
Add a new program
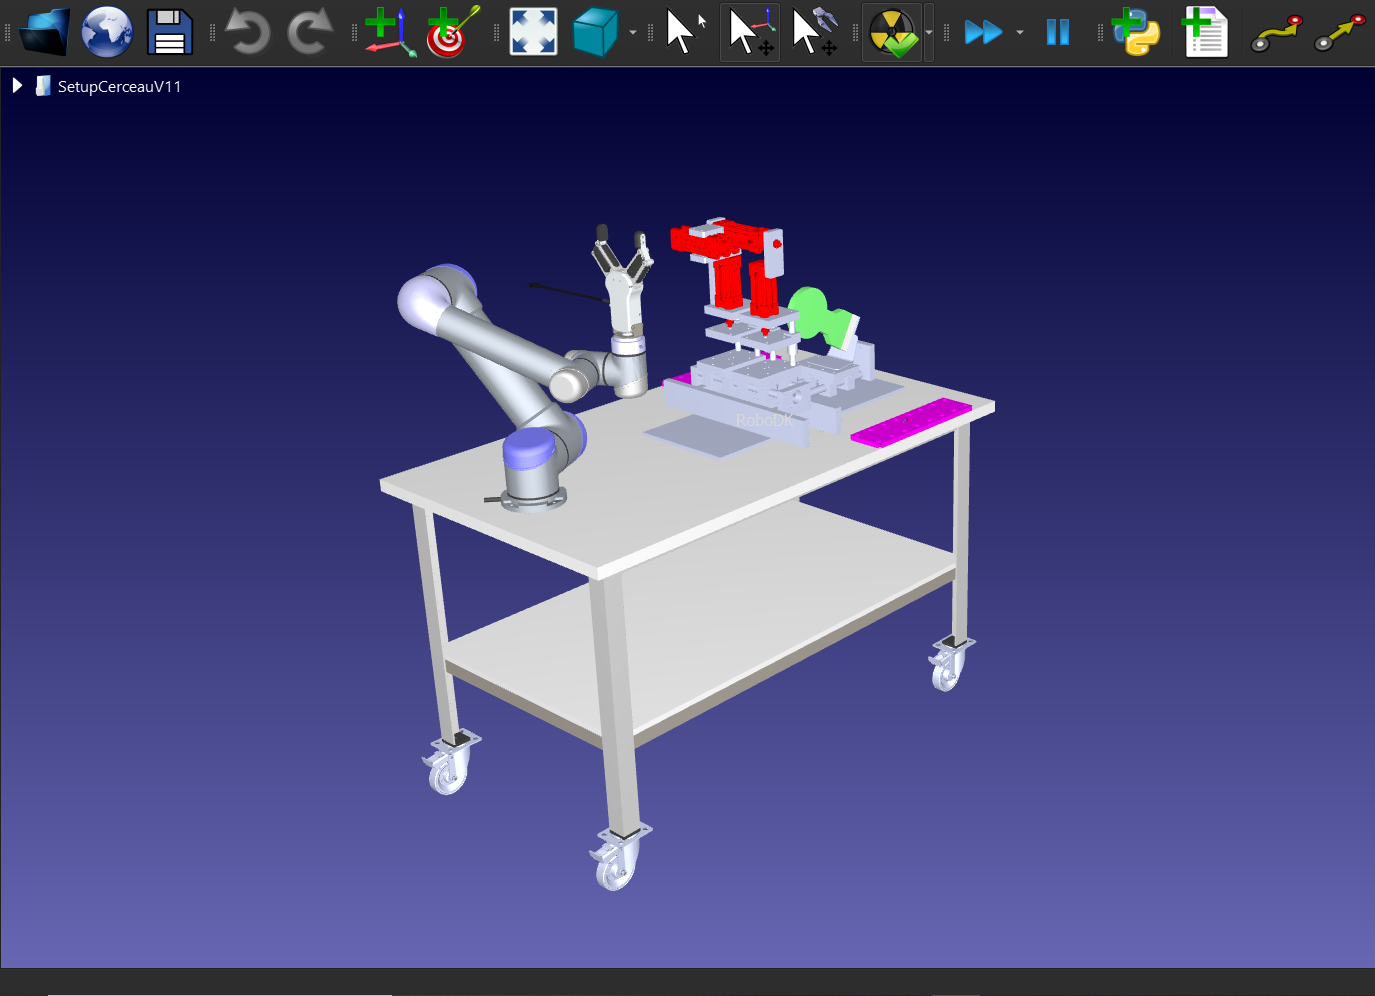(x=1205, y=32)
